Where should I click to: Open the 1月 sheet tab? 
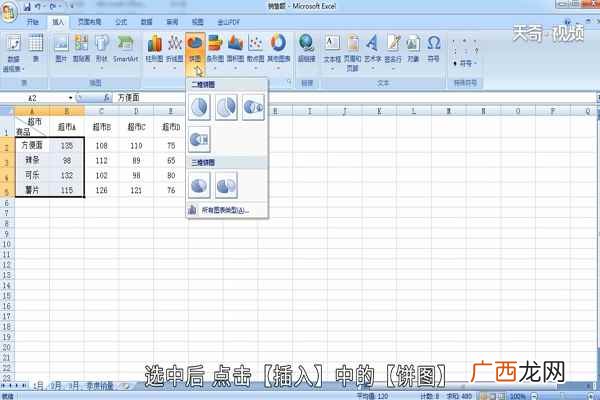click(x=38, y=385)
